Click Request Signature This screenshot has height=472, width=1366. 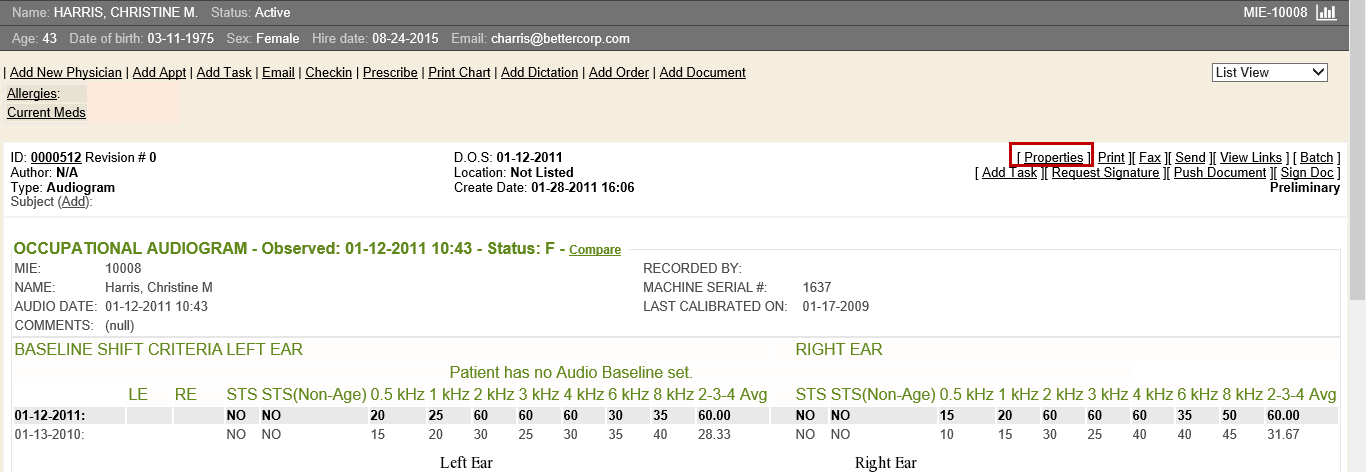tap(1105, 173)
